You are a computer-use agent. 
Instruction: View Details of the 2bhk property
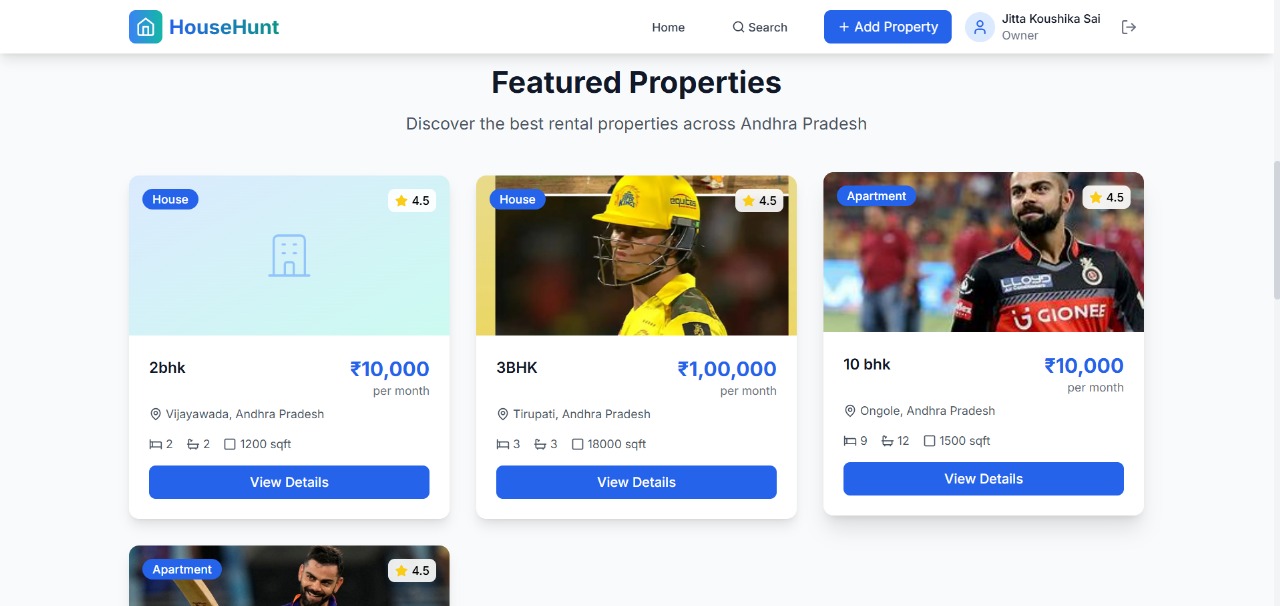289,482
